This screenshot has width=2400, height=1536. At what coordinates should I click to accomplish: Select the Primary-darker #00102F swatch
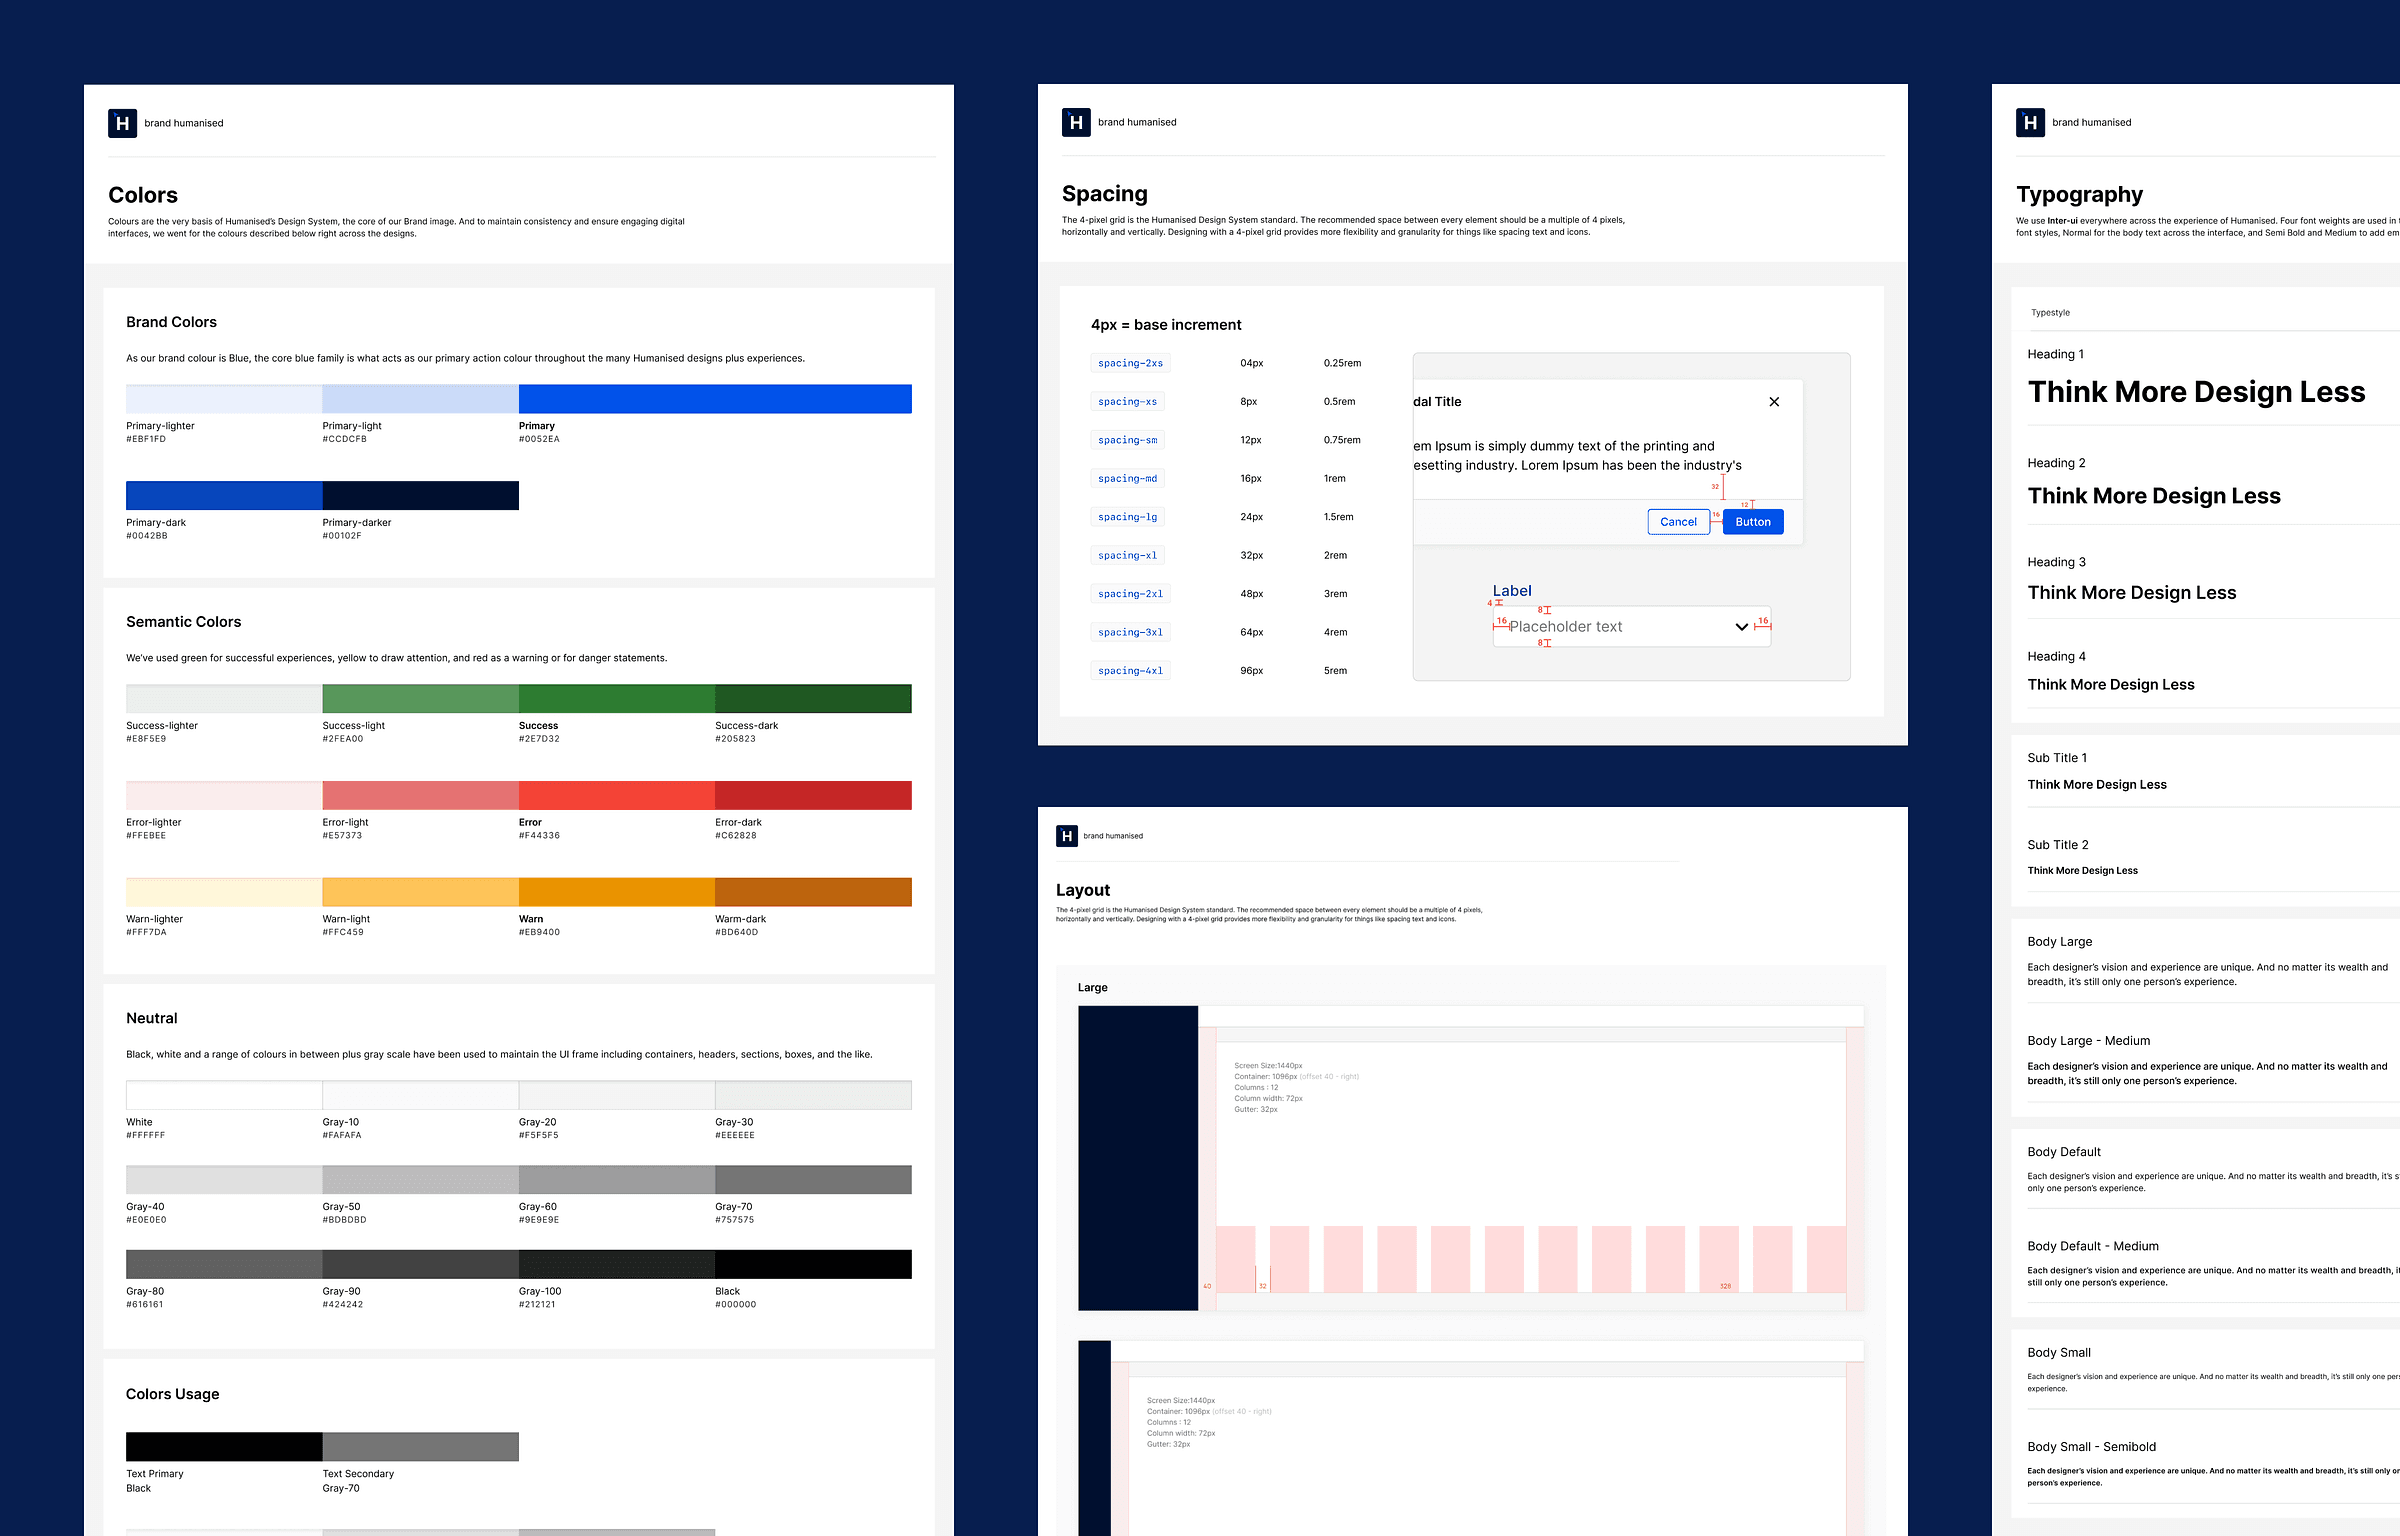pos(421,496)
